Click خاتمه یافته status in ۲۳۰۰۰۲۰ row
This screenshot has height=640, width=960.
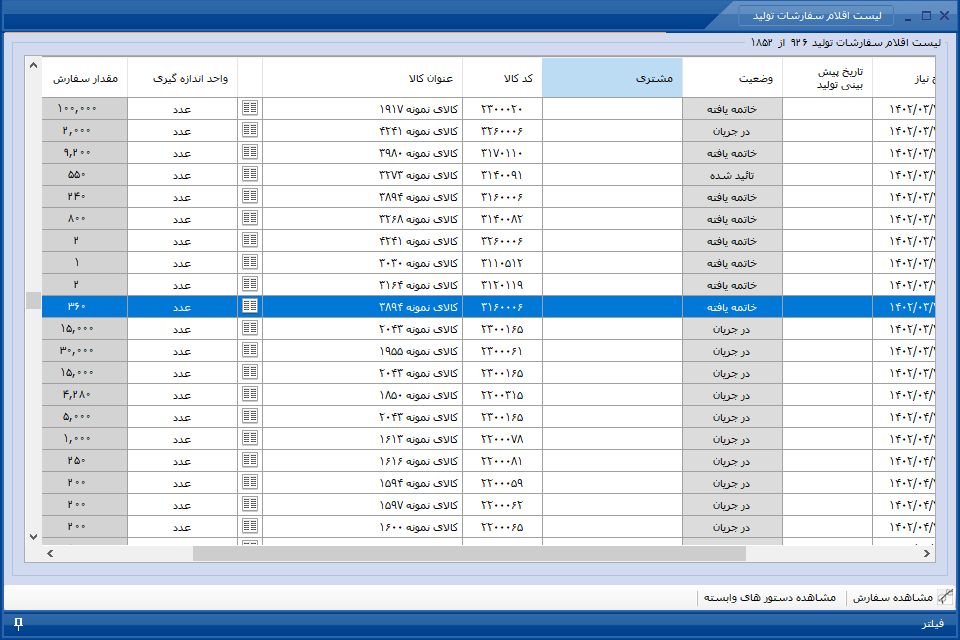pos(732,108)
